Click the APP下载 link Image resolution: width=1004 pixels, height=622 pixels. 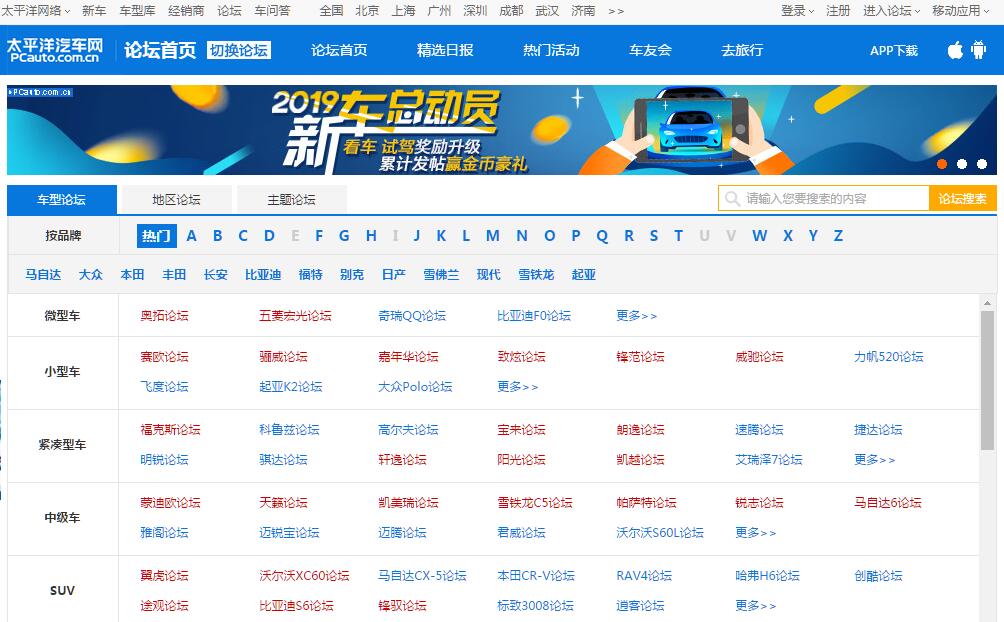pyautogui.click(x=893, y=51)
